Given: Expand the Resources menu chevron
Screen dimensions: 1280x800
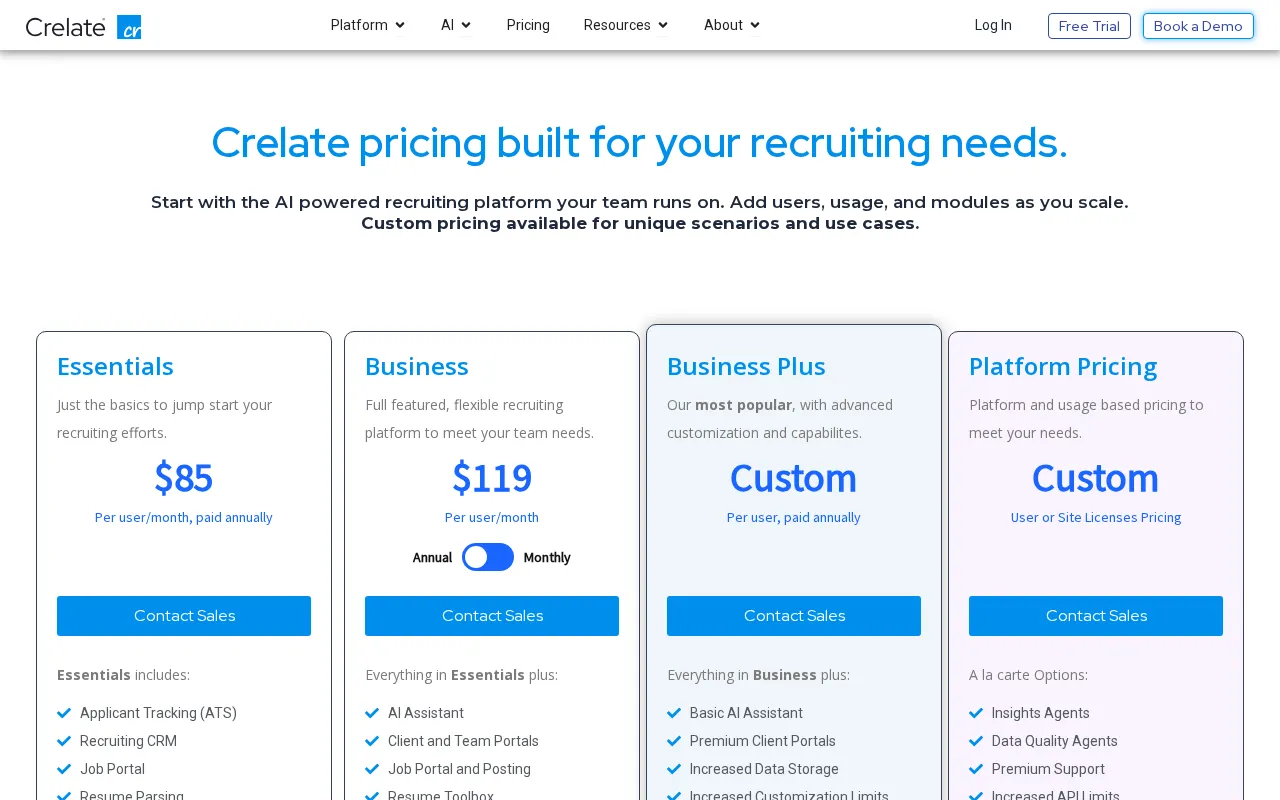Looking at the screenshot, I should coord(663,25).
